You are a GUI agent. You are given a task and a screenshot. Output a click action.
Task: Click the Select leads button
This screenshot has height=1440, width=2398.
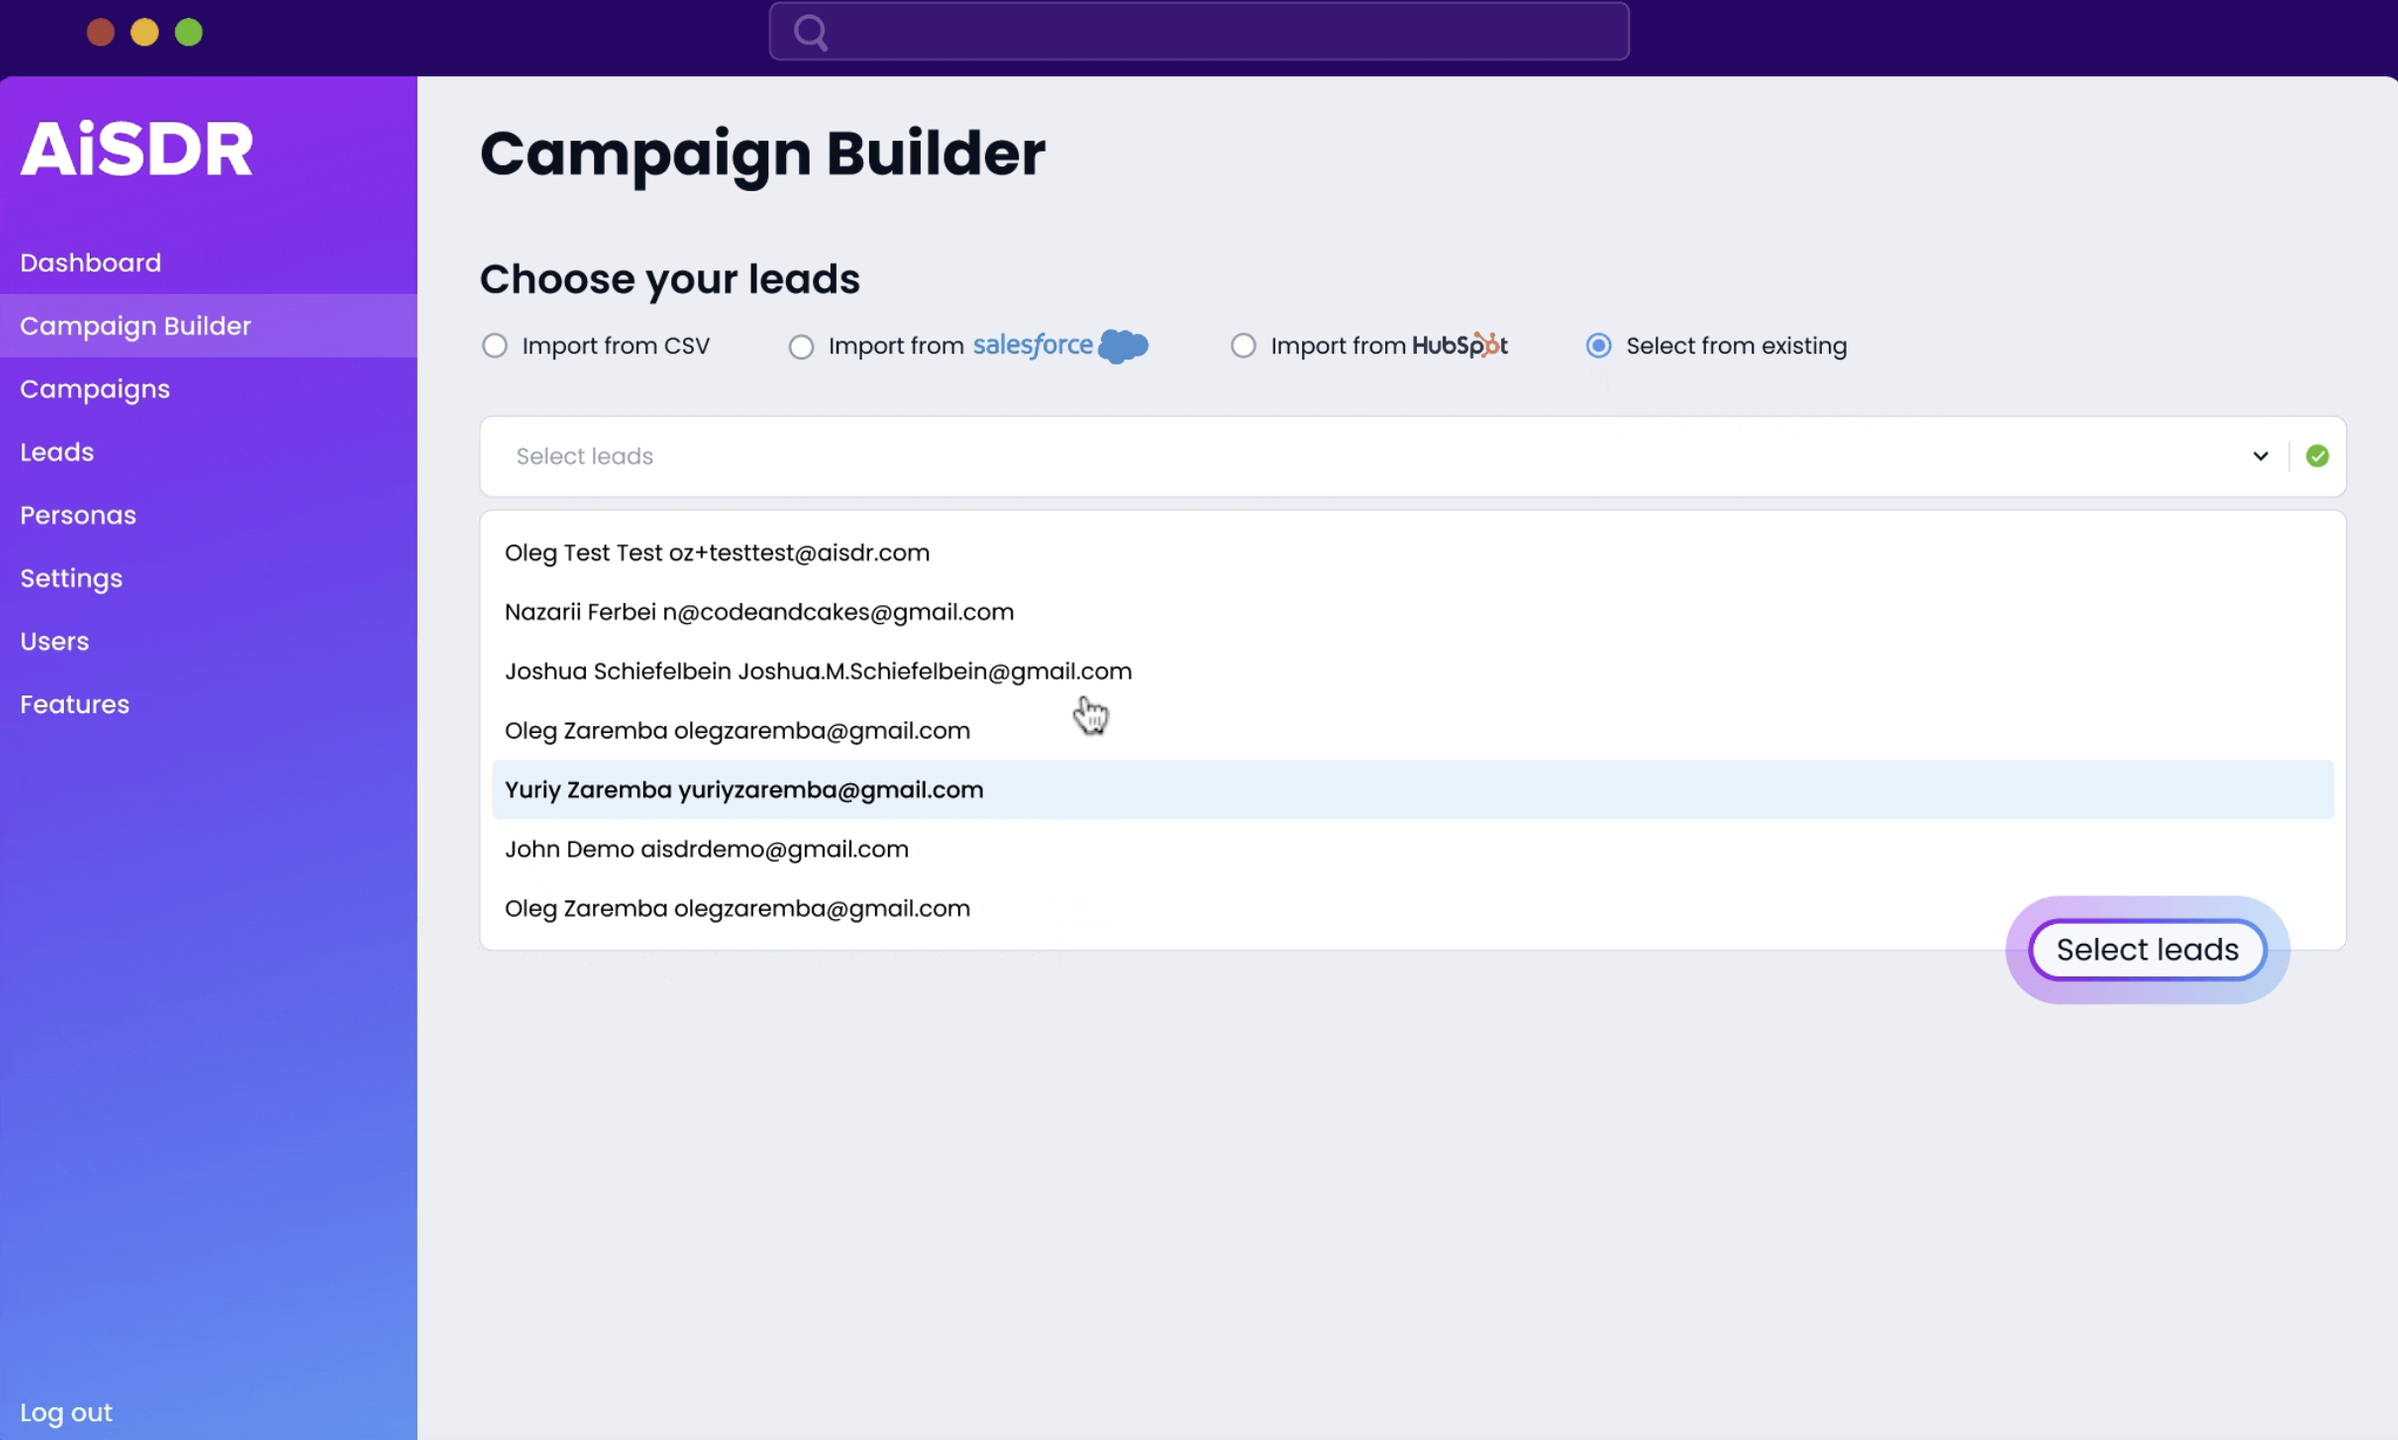[2147, 949]
